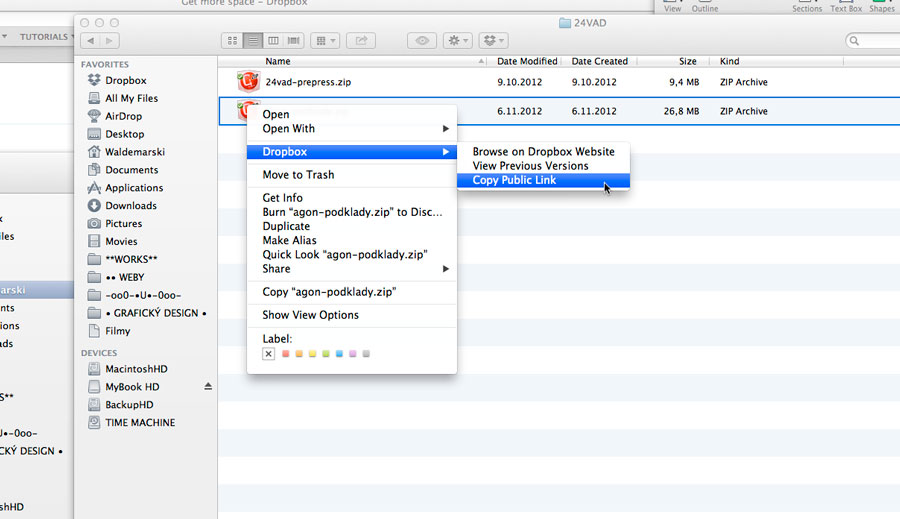Choose Burn "agon-podklady.zip" to Disc
Viewport: 900px width, 519px height.
tap(352, 212)
